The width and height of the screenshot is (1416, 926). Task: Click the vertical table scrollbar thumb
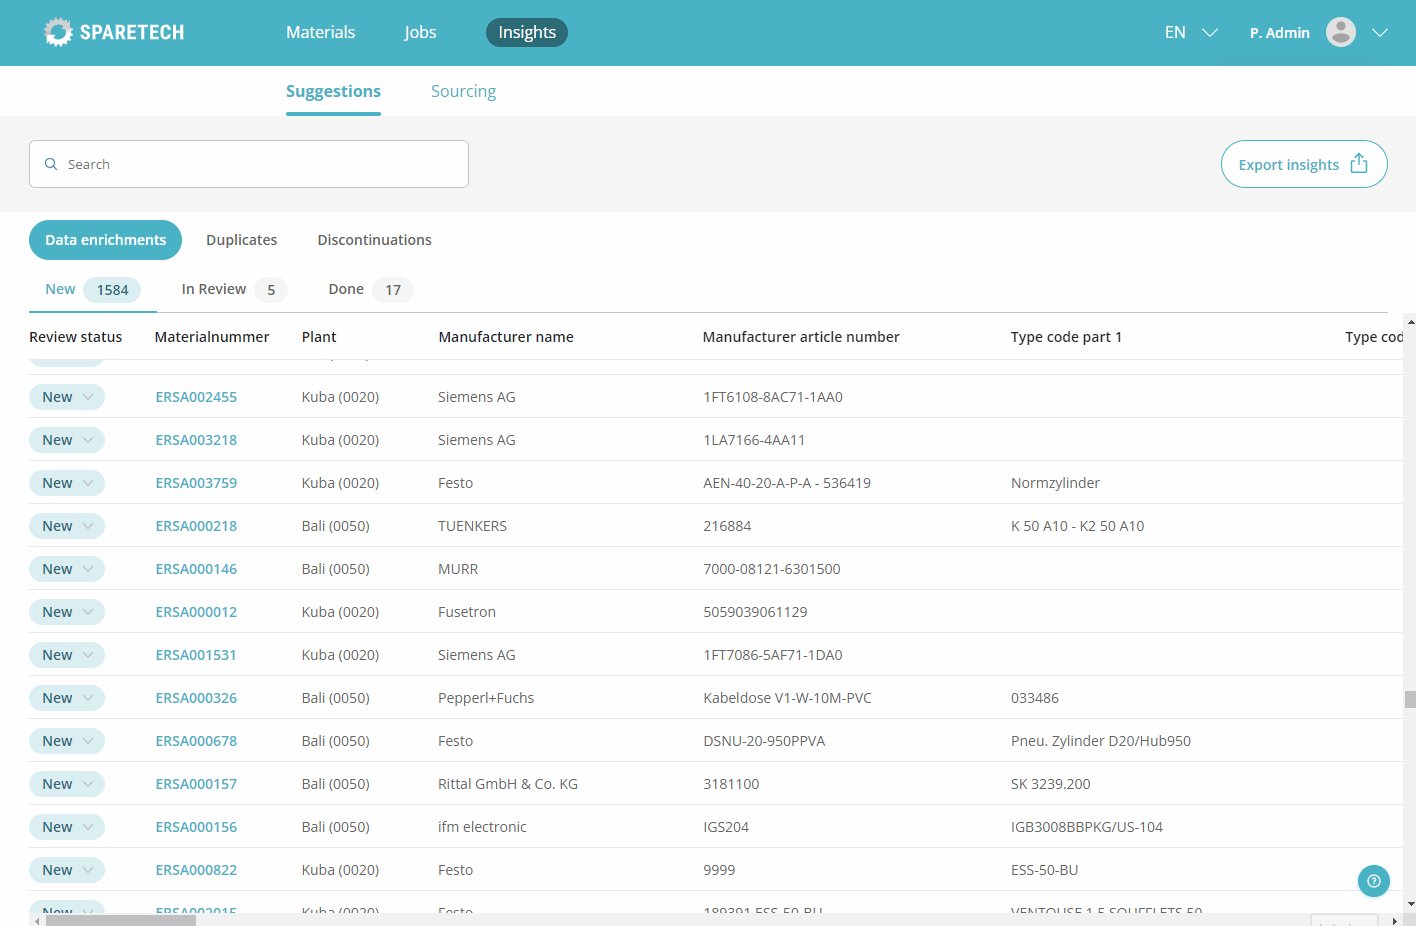(1410, 699)
